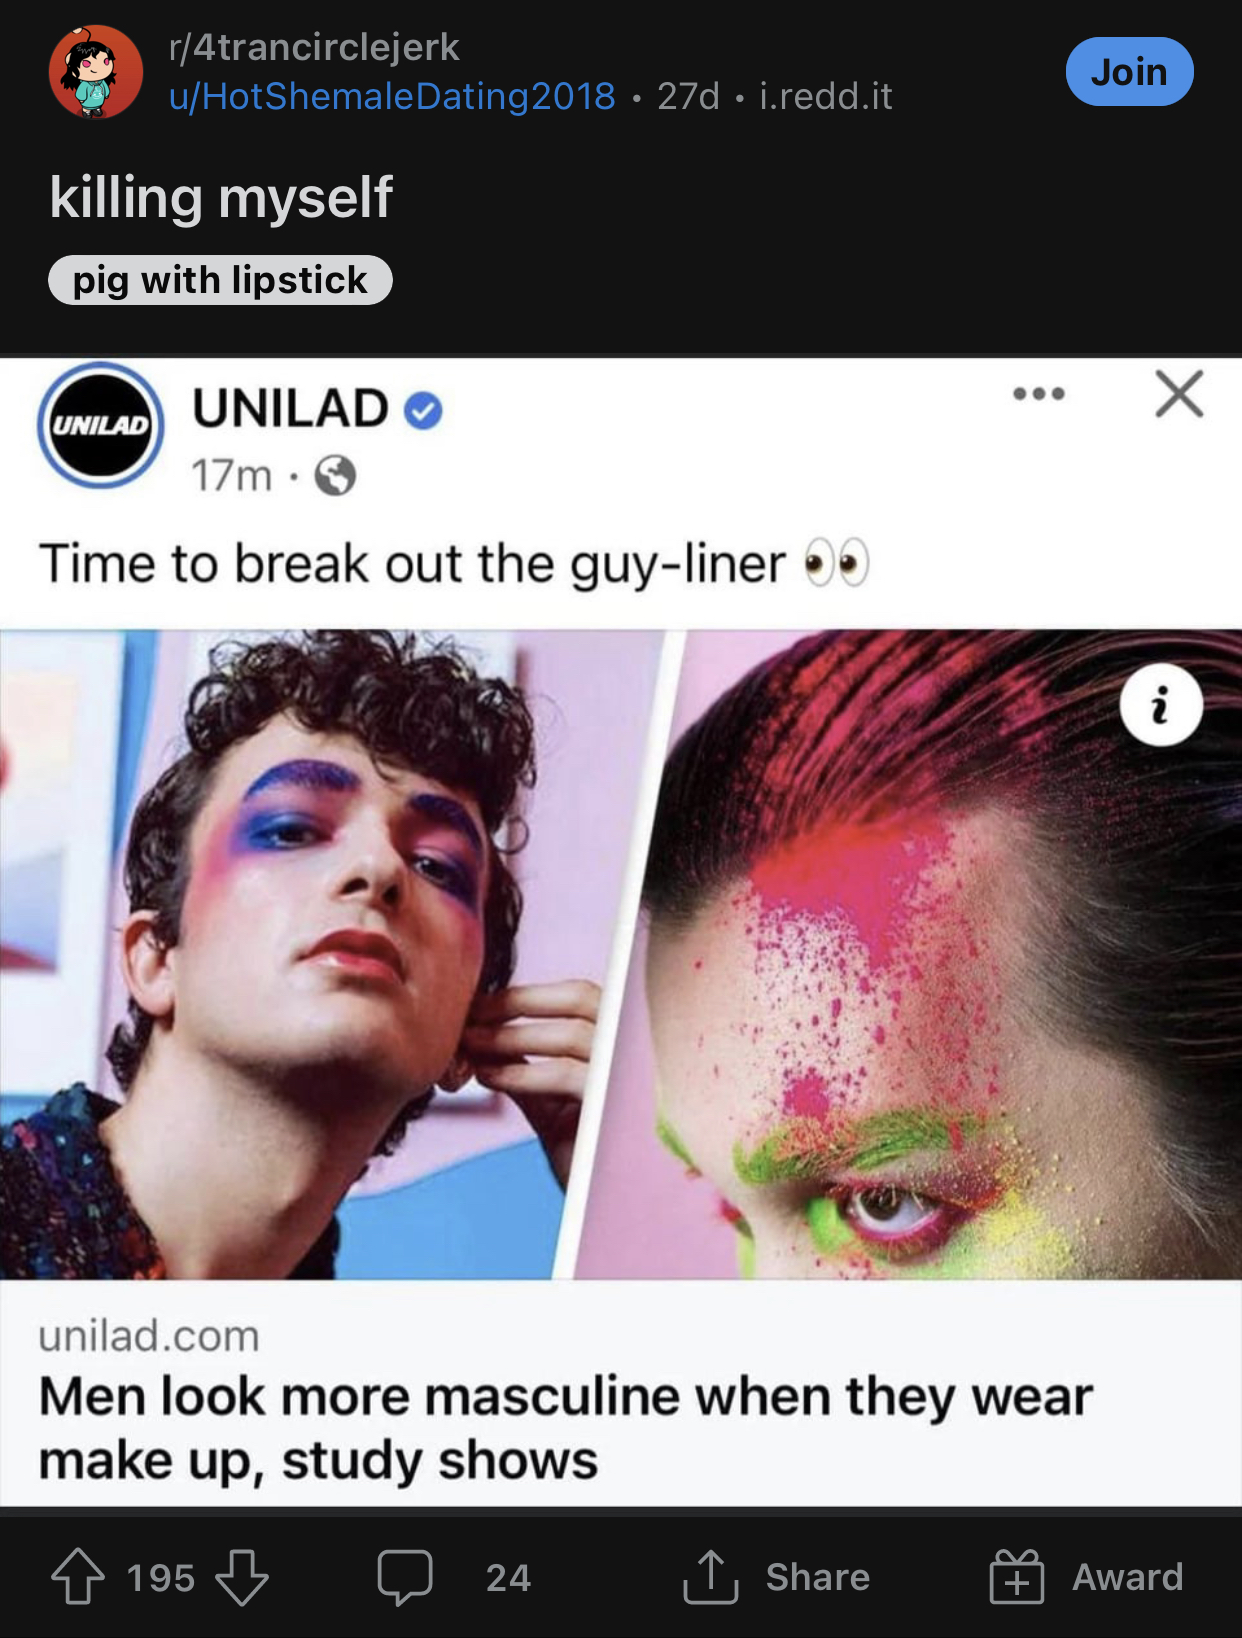Click the UNILAD round logo
This screenshot has width=1242, height=1638.
pyautogui.click(x=101, y=425)
